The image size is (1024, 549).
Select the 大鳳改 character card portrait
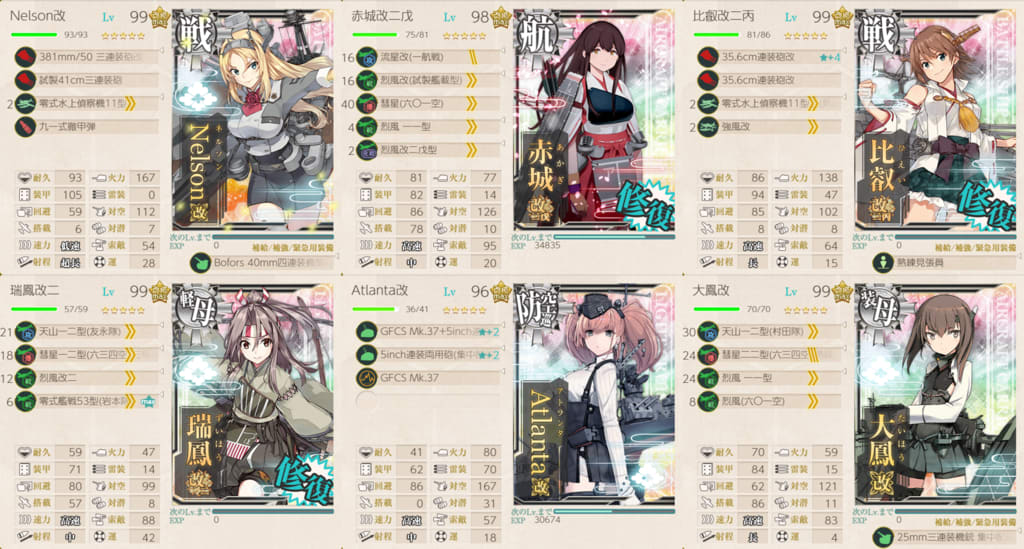point(936,395)
